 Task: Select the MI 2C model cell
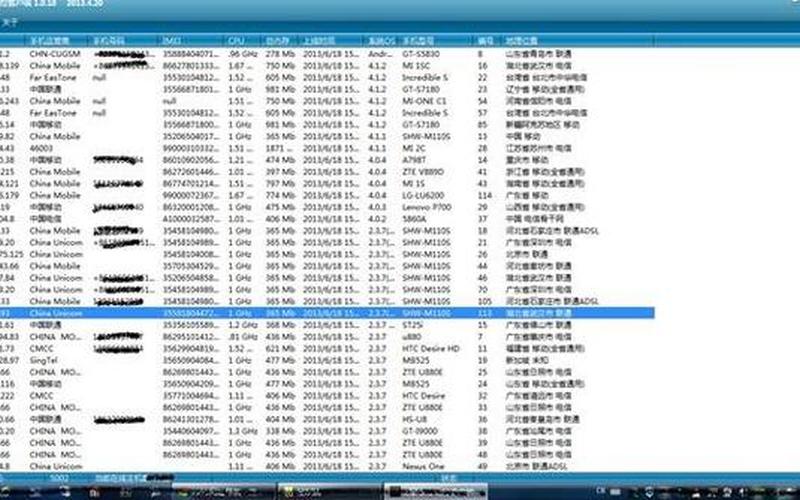coord(414,148)
